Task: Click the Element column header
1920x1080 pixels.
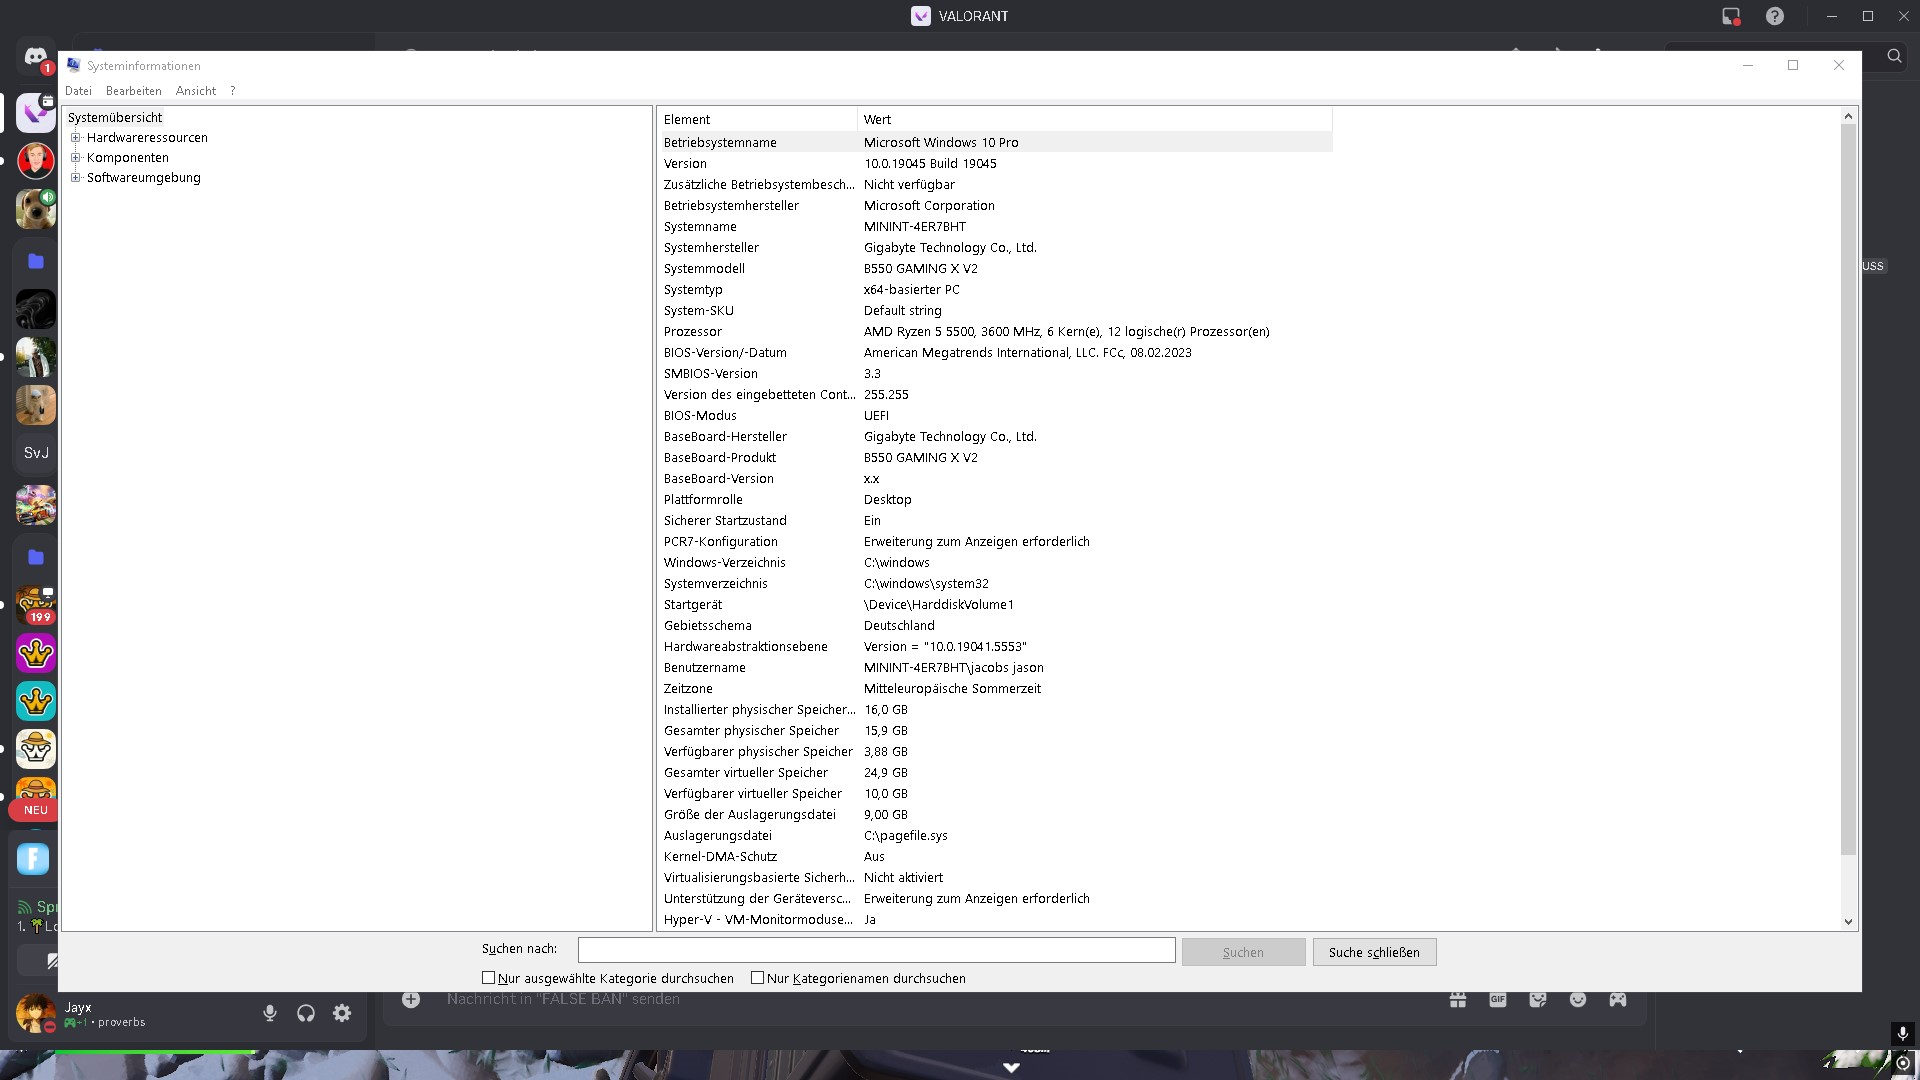Action: coord(758,119)
